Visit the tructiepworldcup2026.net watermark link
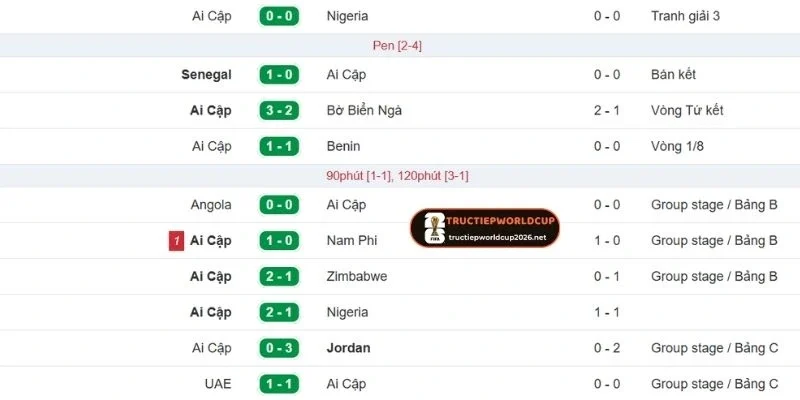The image size is (800, 400). coord(498,238)
